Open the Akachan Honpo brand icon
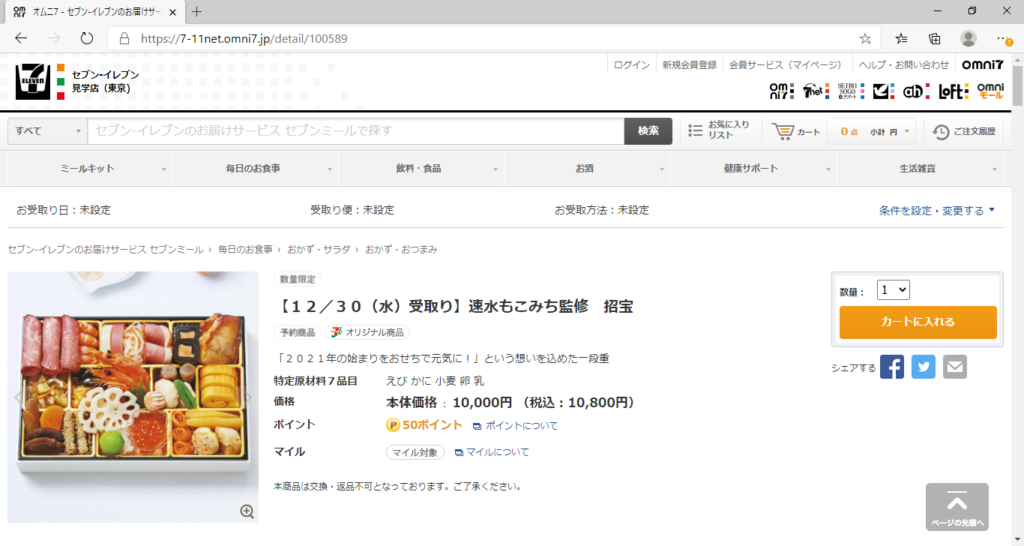The width and height of the screenshot is (1024, 546). tap(916, 91)
